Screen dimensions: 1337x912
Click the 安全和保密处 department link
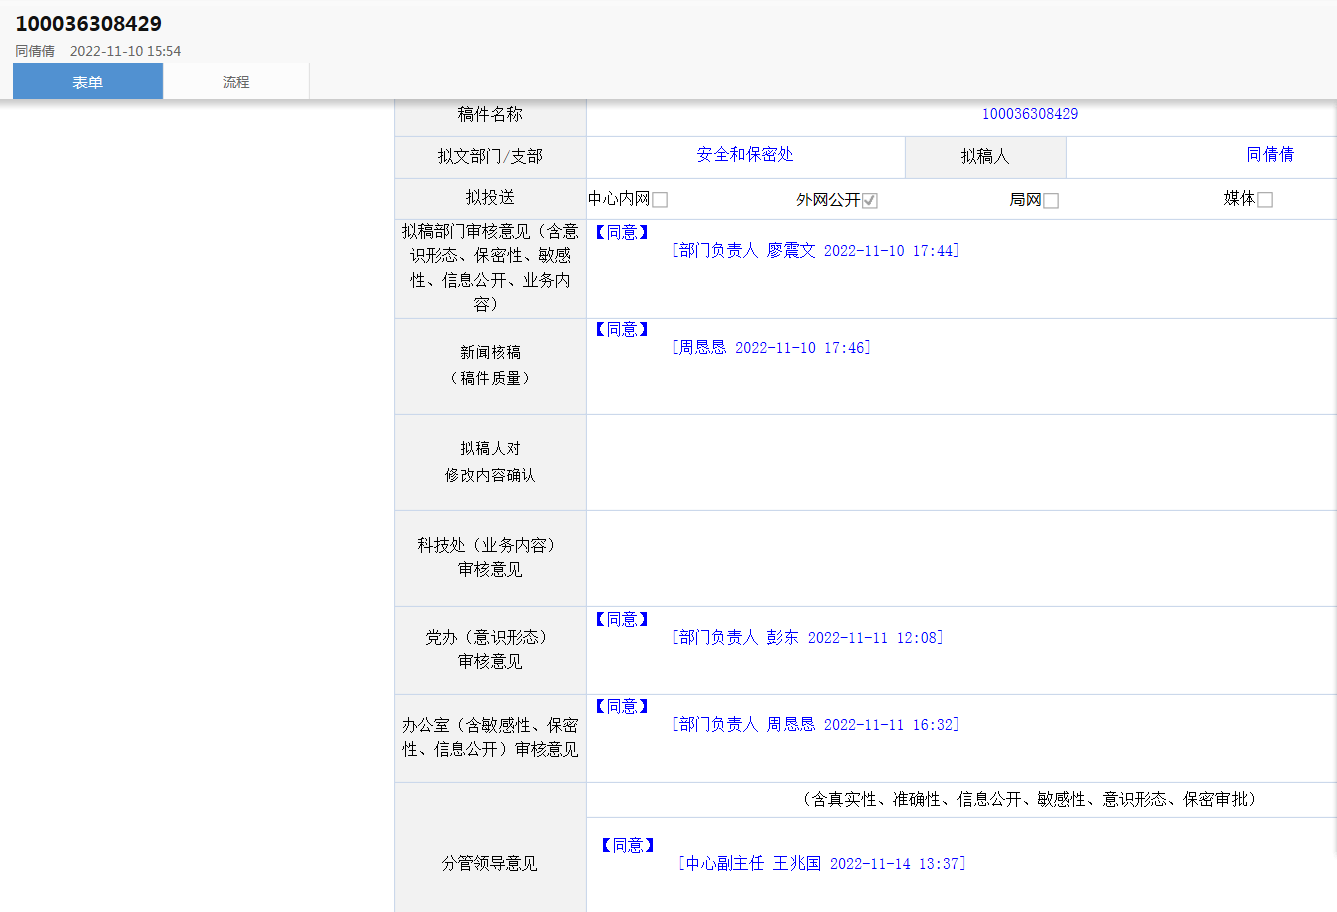click(745, 155)
